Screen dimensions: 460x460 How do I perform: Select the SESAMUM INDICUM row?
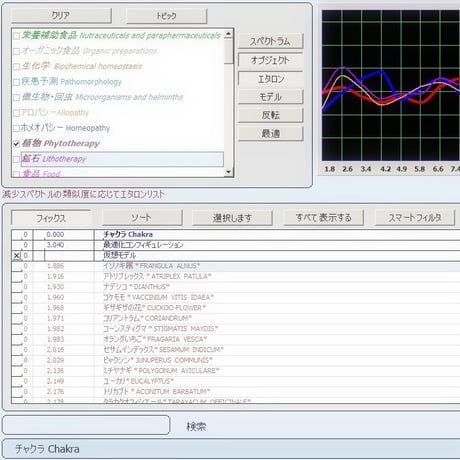pos(235,350)
